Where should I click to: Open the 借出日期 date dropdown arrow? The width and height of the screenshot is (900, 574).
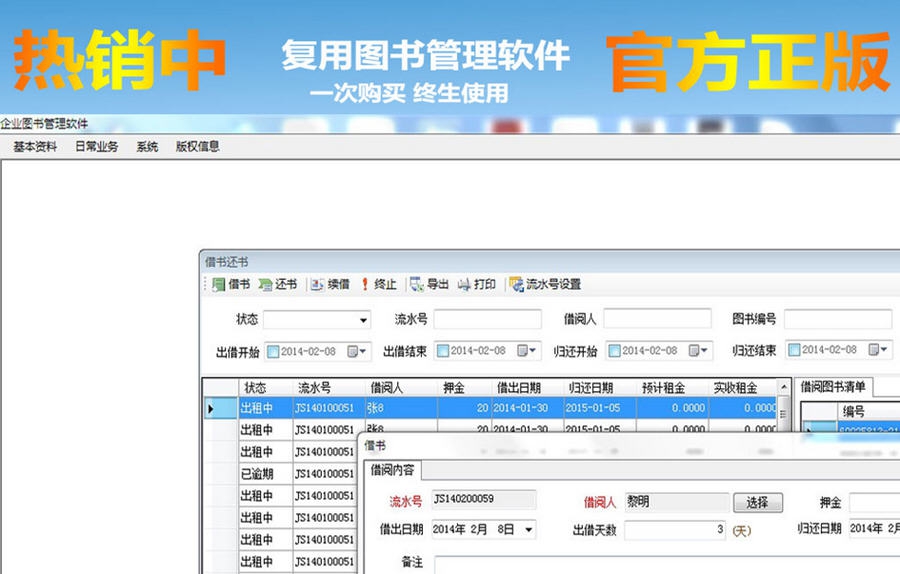click(x=528, y=530)
